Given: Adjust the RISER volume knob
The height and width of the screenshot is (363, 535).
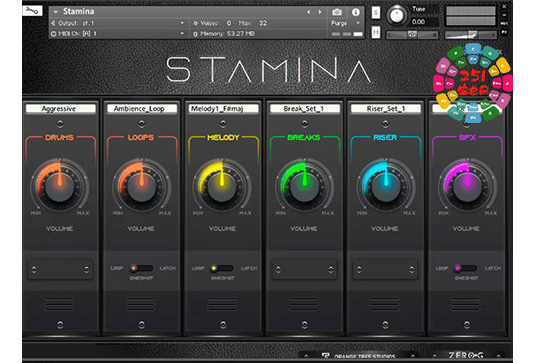Looking at the screenshot, I should click(x=386, y=186).
